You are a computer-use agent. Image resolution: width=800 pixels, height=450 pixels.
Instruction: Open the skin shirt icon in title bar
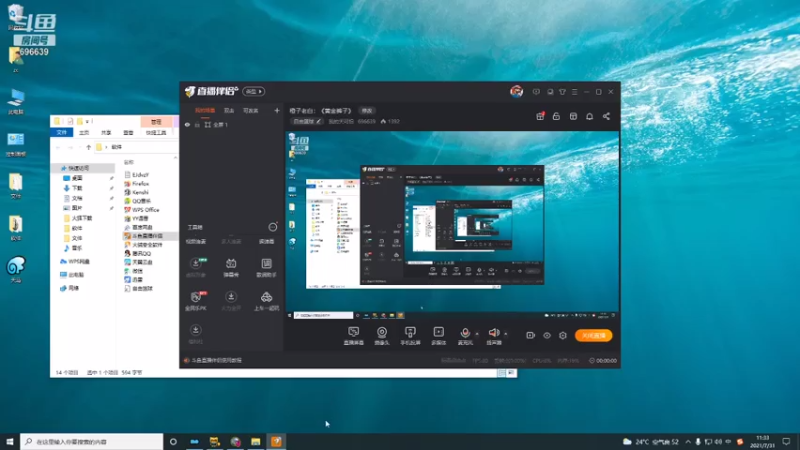click(562, 92)
